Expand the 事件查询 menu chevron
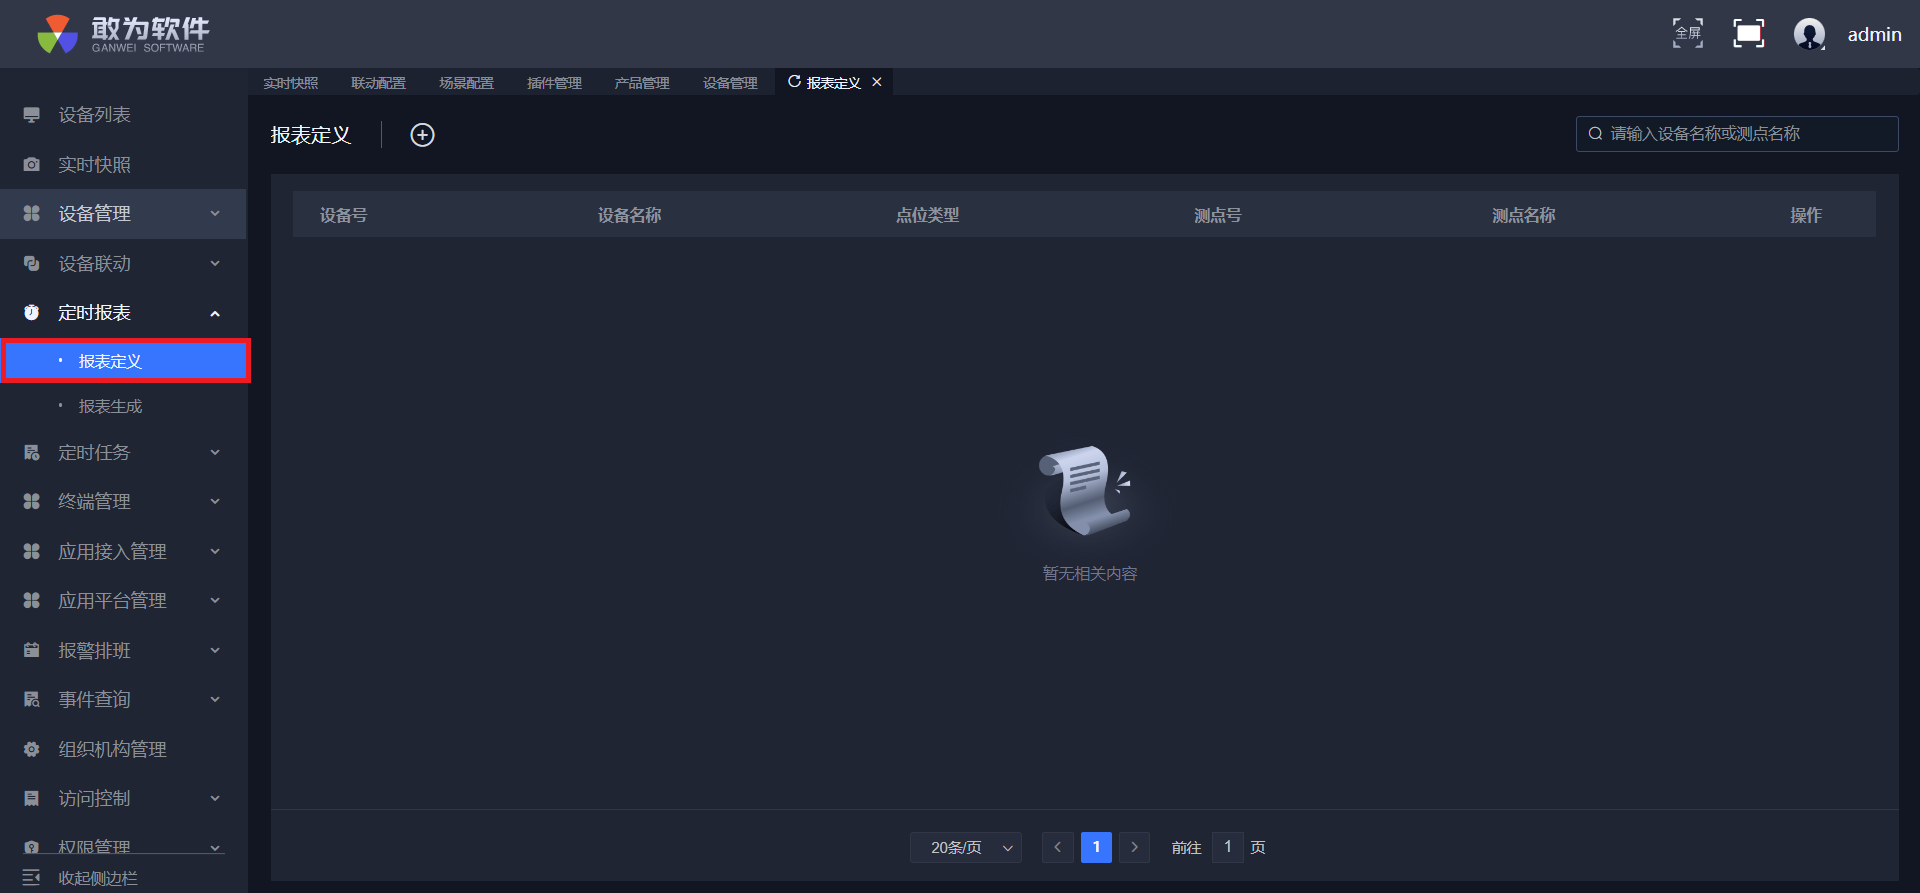 [x=215, y=699]
